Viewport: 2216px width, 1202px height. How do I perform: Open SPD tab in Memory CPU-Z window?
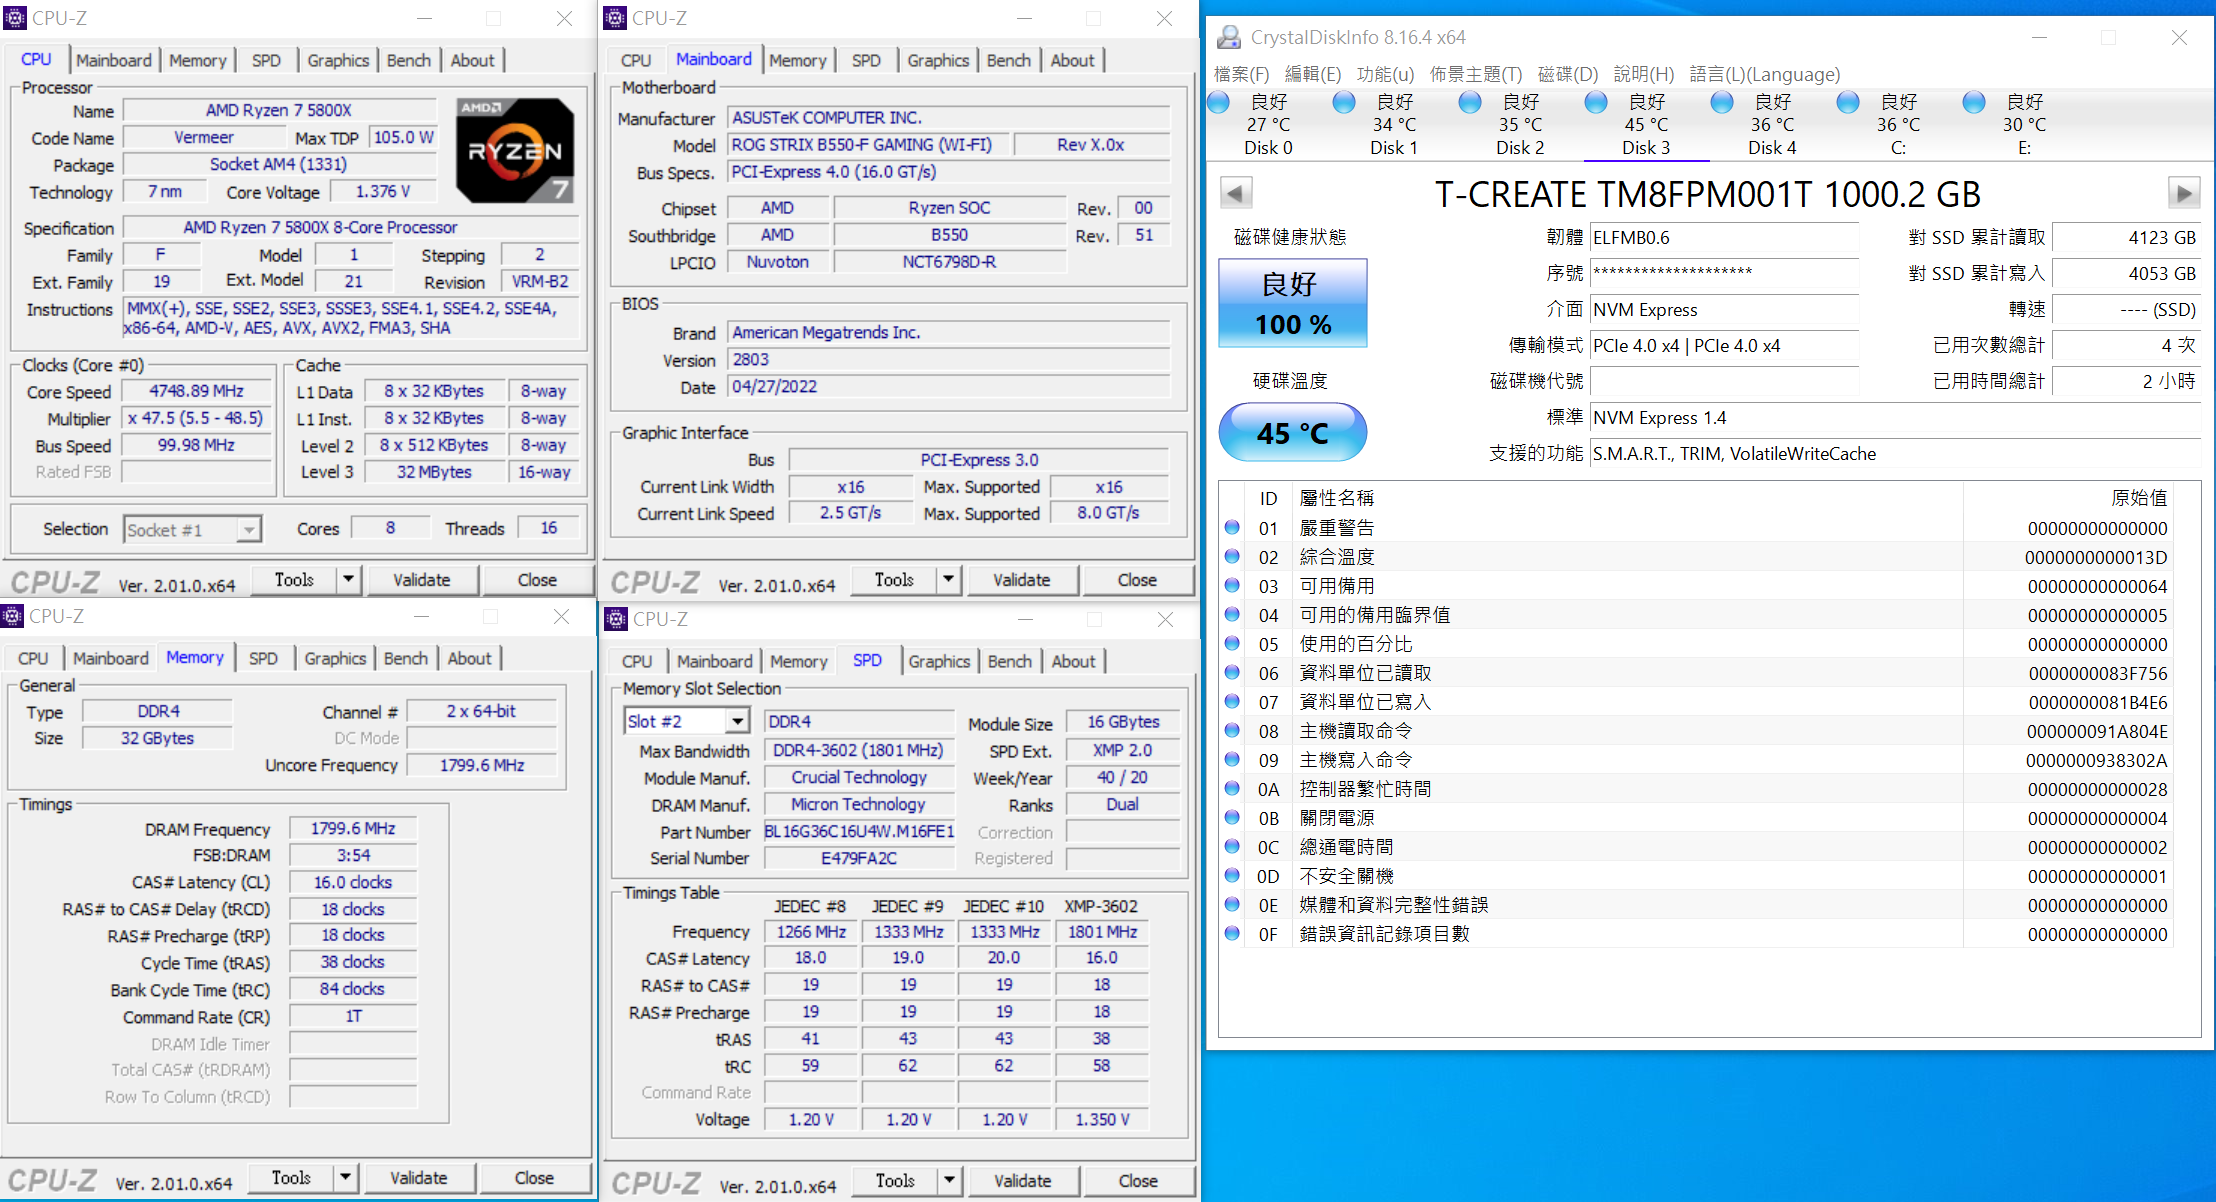263,658
